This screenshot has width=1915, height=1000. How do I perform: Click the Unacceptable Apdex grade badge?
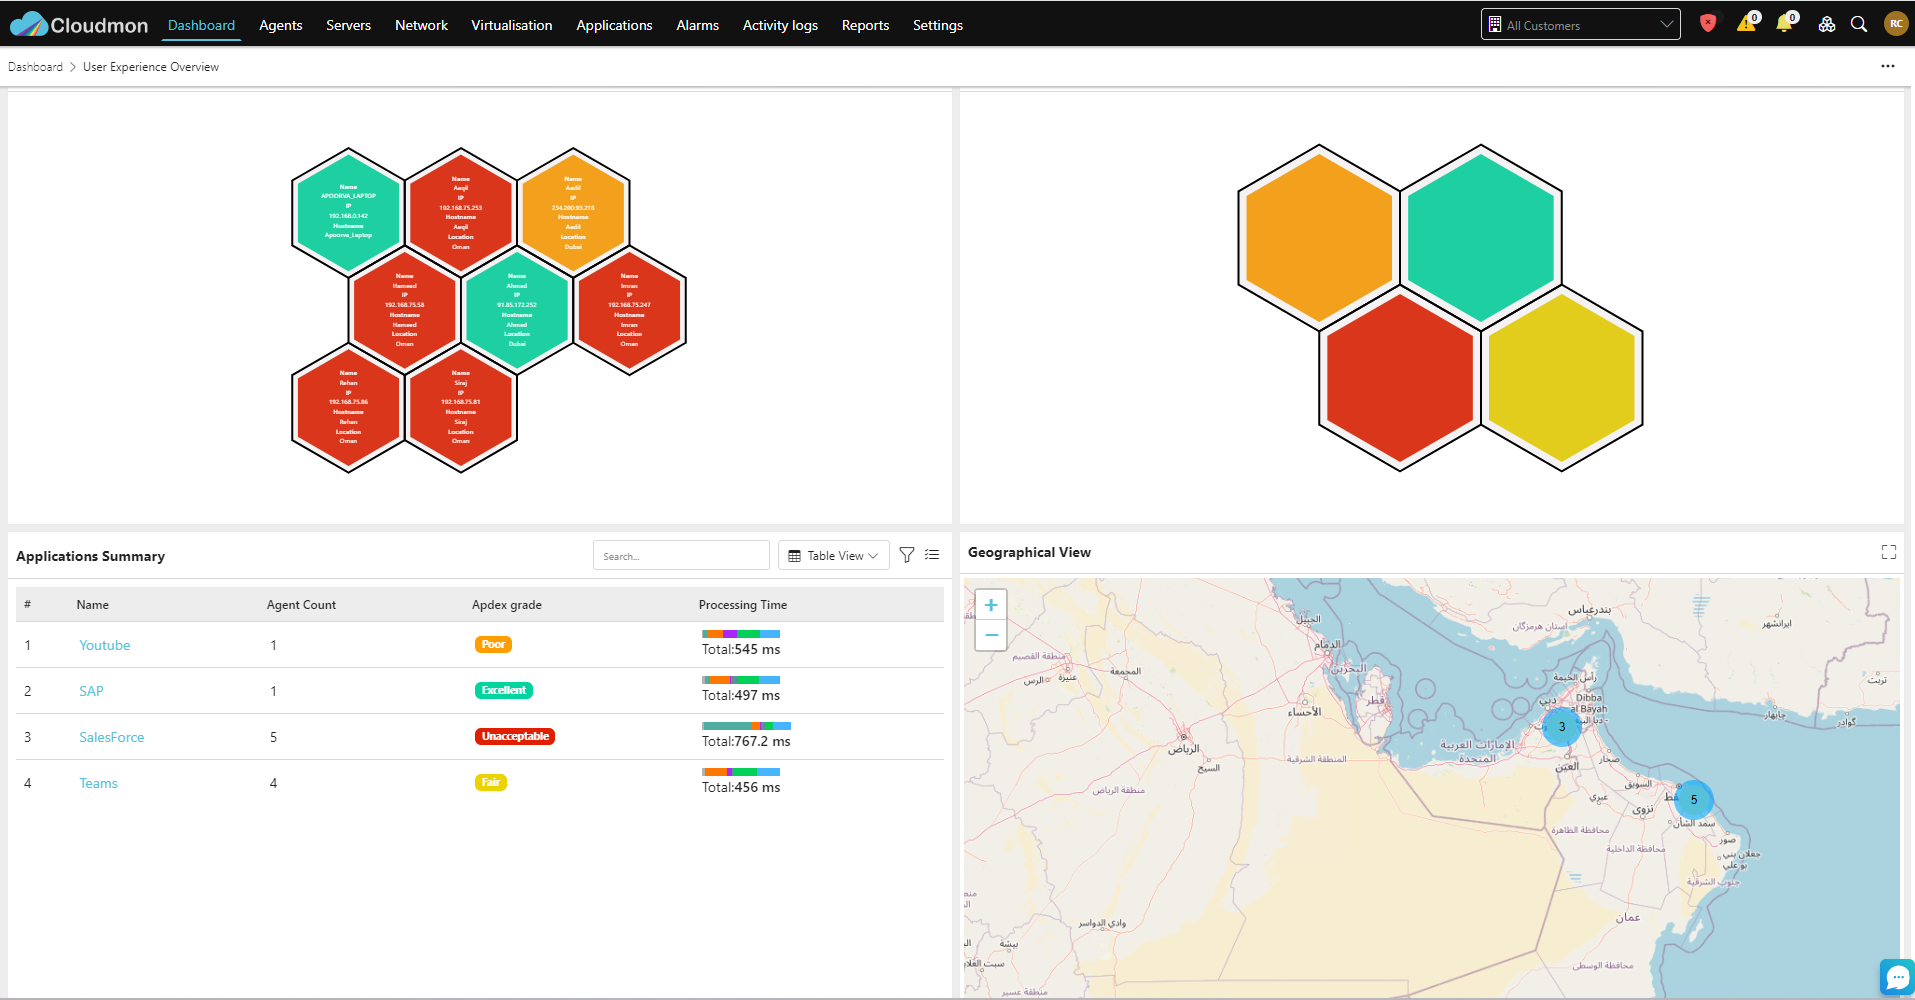[515, 737]
